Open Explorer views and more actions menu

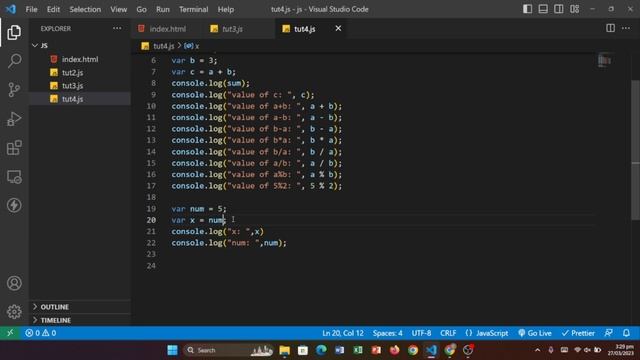117,29
